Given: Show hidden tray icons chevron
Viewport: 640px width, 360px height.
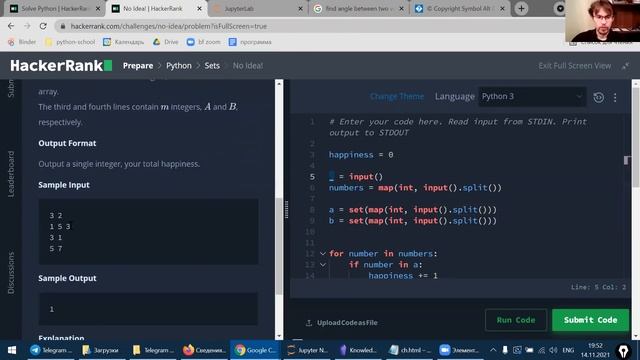Looking at the screenshot, I should [493, 350].
